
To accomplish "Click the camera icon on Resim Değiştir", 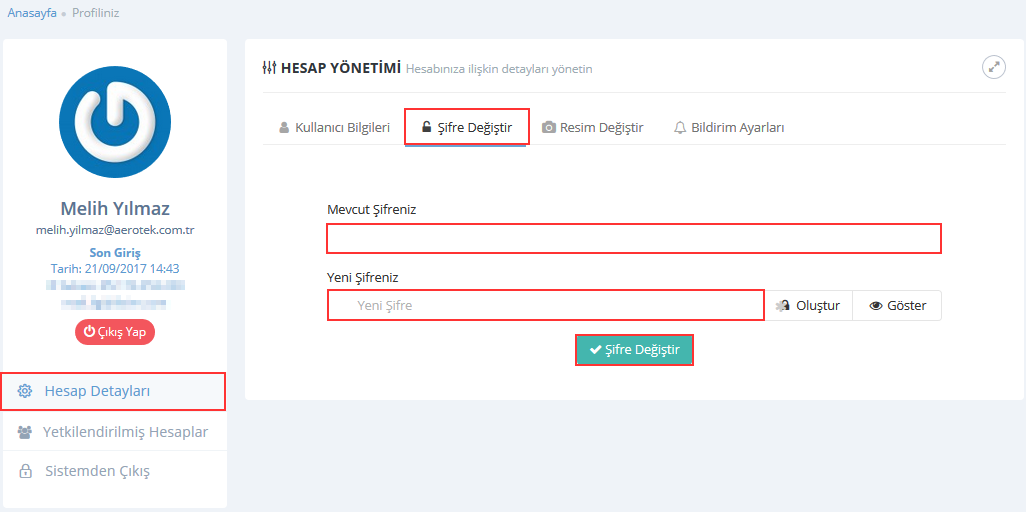I will pyautogui.click(x=549, y=128).
